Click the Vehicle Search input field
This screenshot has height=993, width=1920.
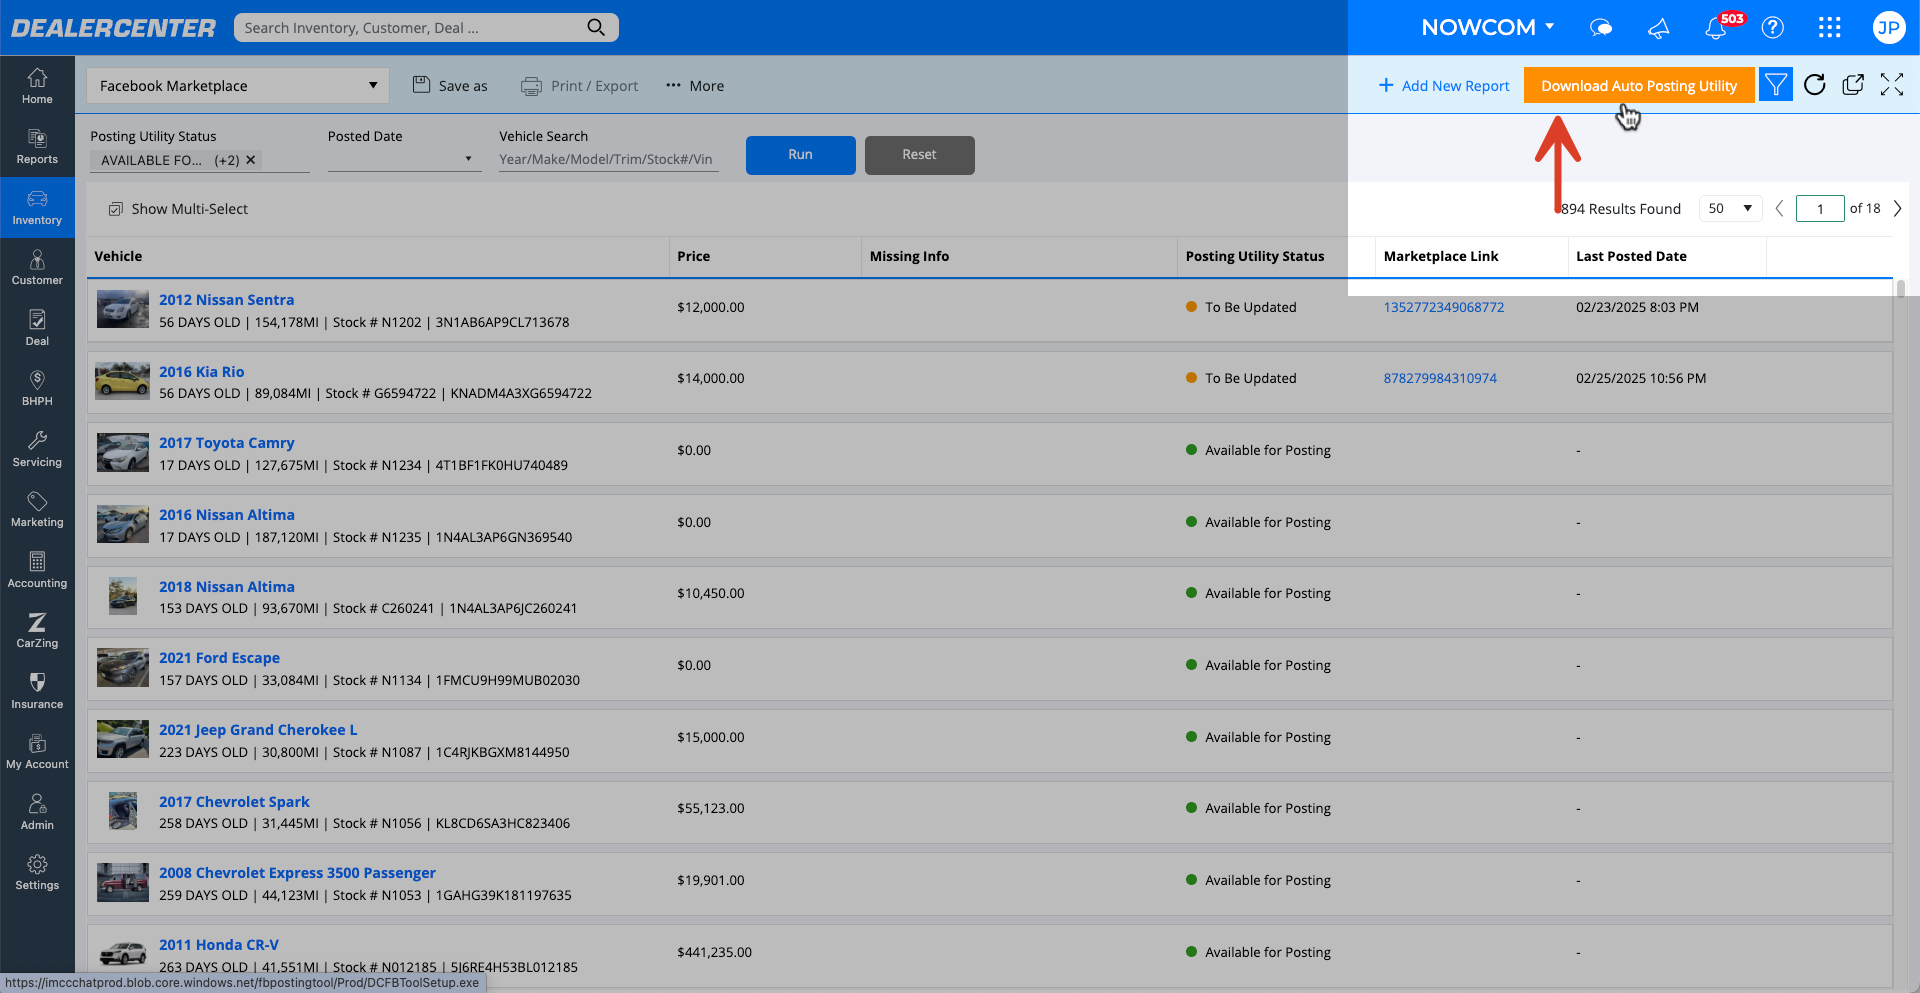pos(609,159)
